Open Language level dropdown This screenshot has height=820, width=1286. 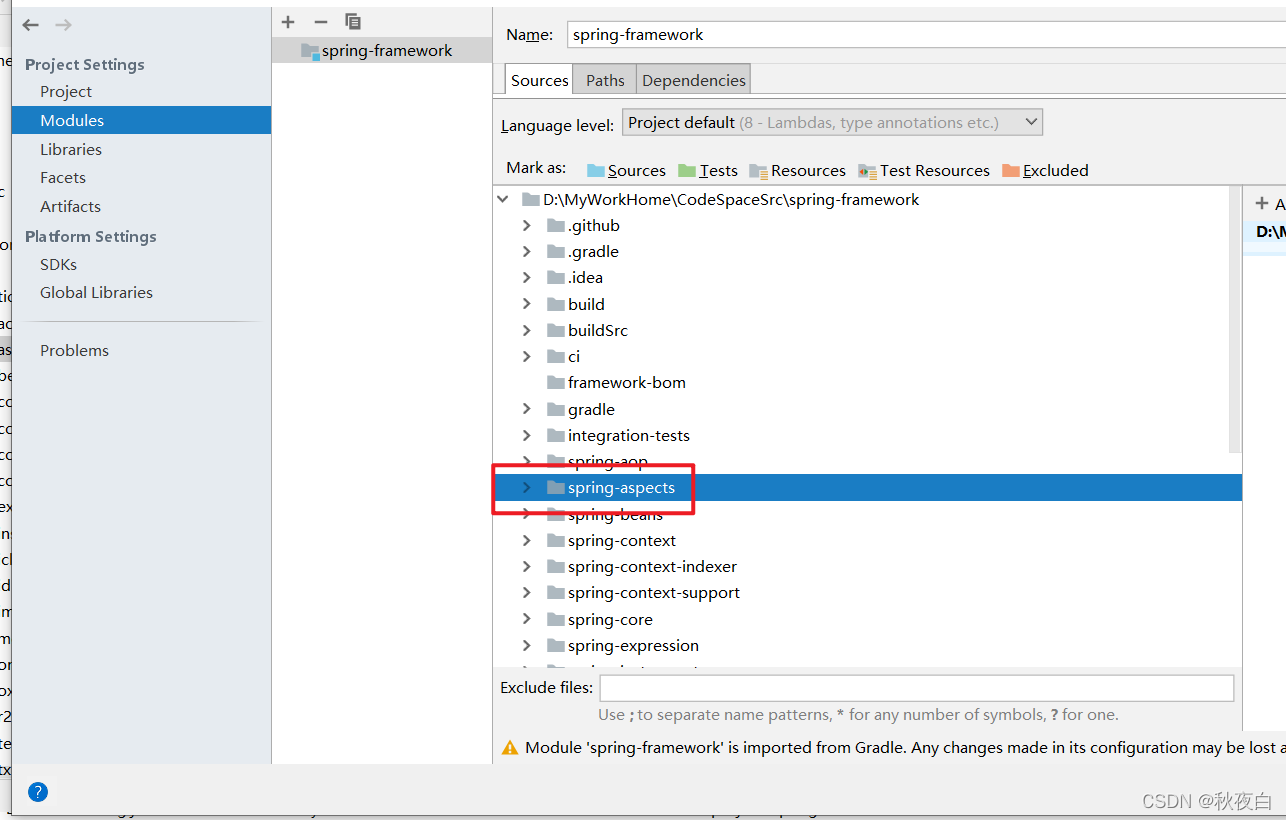tap(832, 123)
